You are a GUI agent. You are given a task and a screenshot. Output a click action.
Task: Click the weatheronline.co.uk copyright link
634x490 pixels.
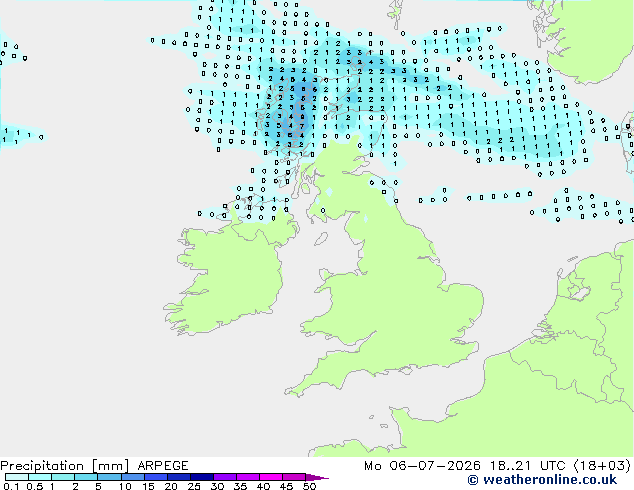click(x=542, y=480)
